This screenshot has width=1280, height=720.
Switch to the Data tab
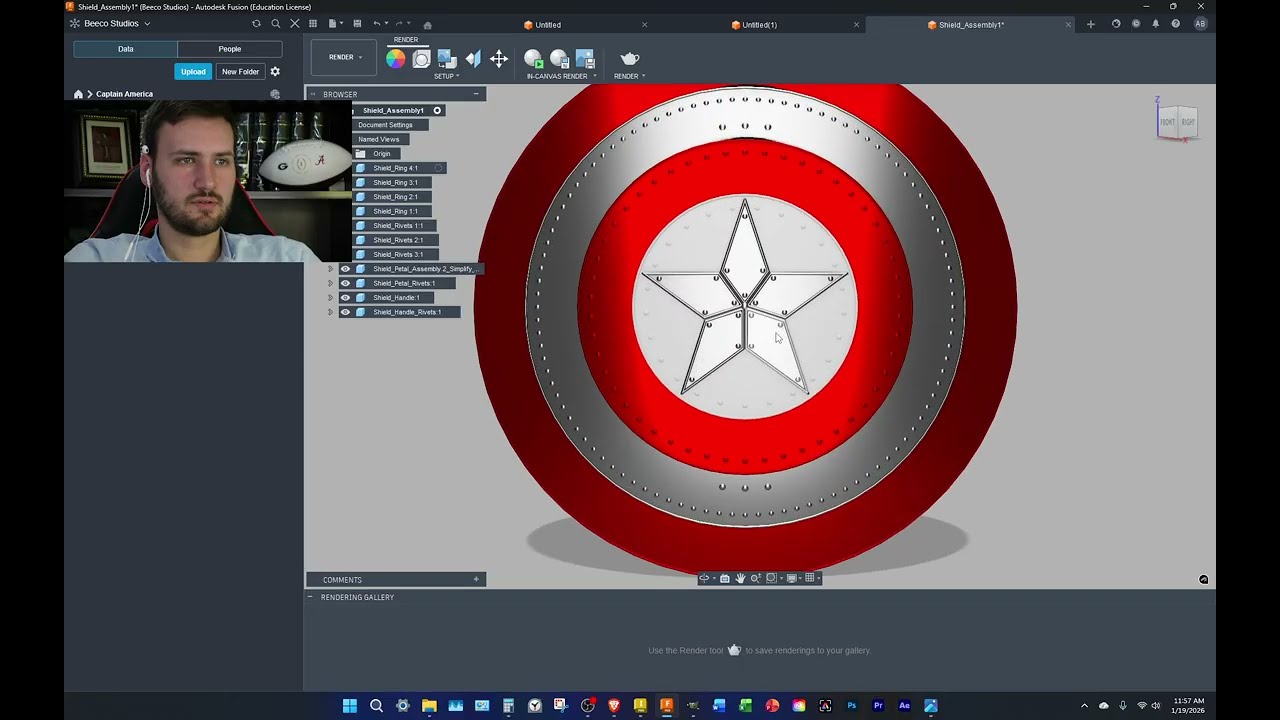coord(126,49)
